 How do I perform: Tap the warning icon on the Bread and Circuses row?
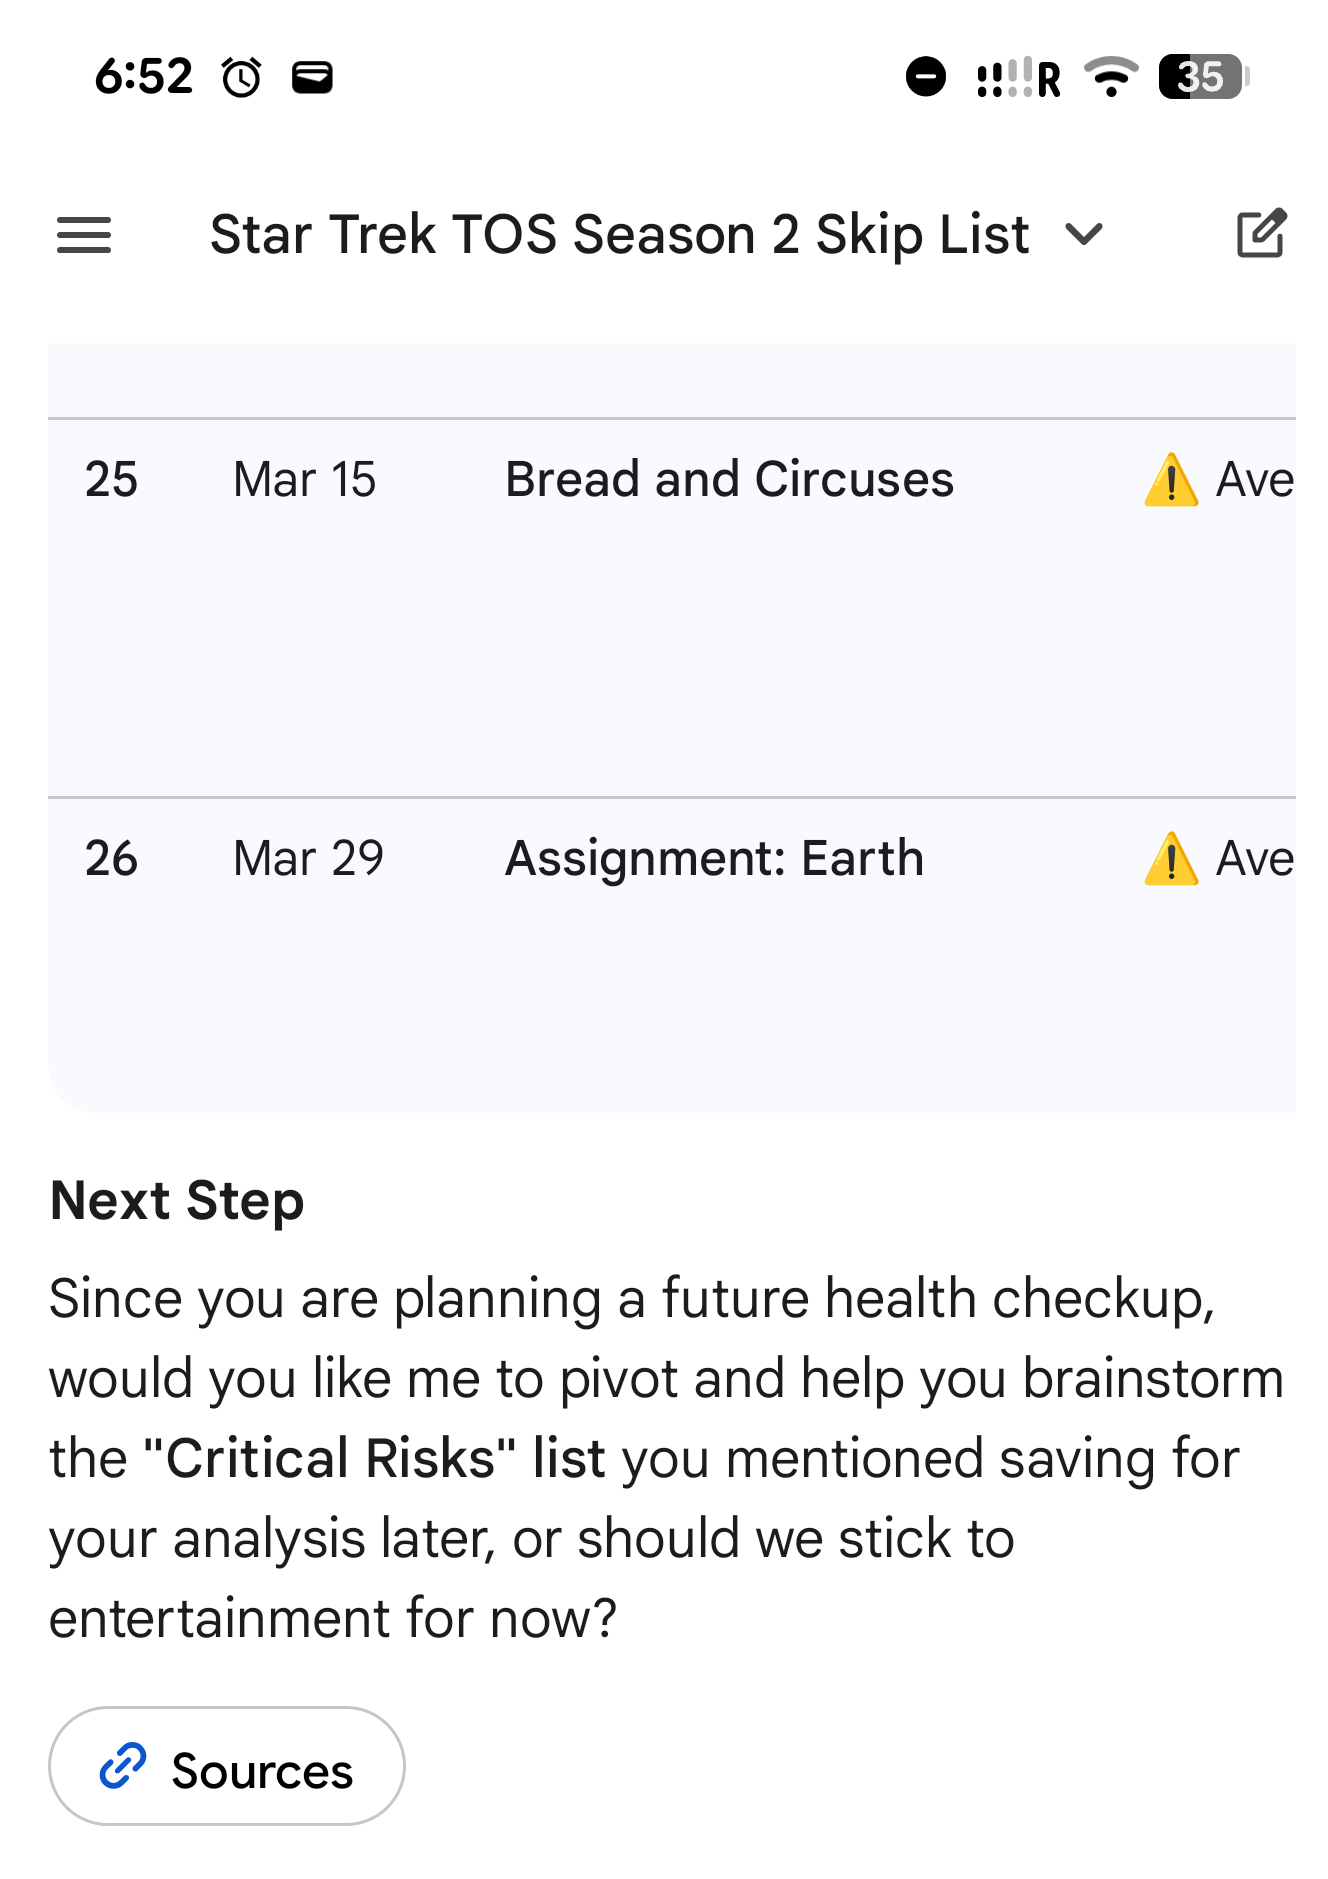point(1171,480)
